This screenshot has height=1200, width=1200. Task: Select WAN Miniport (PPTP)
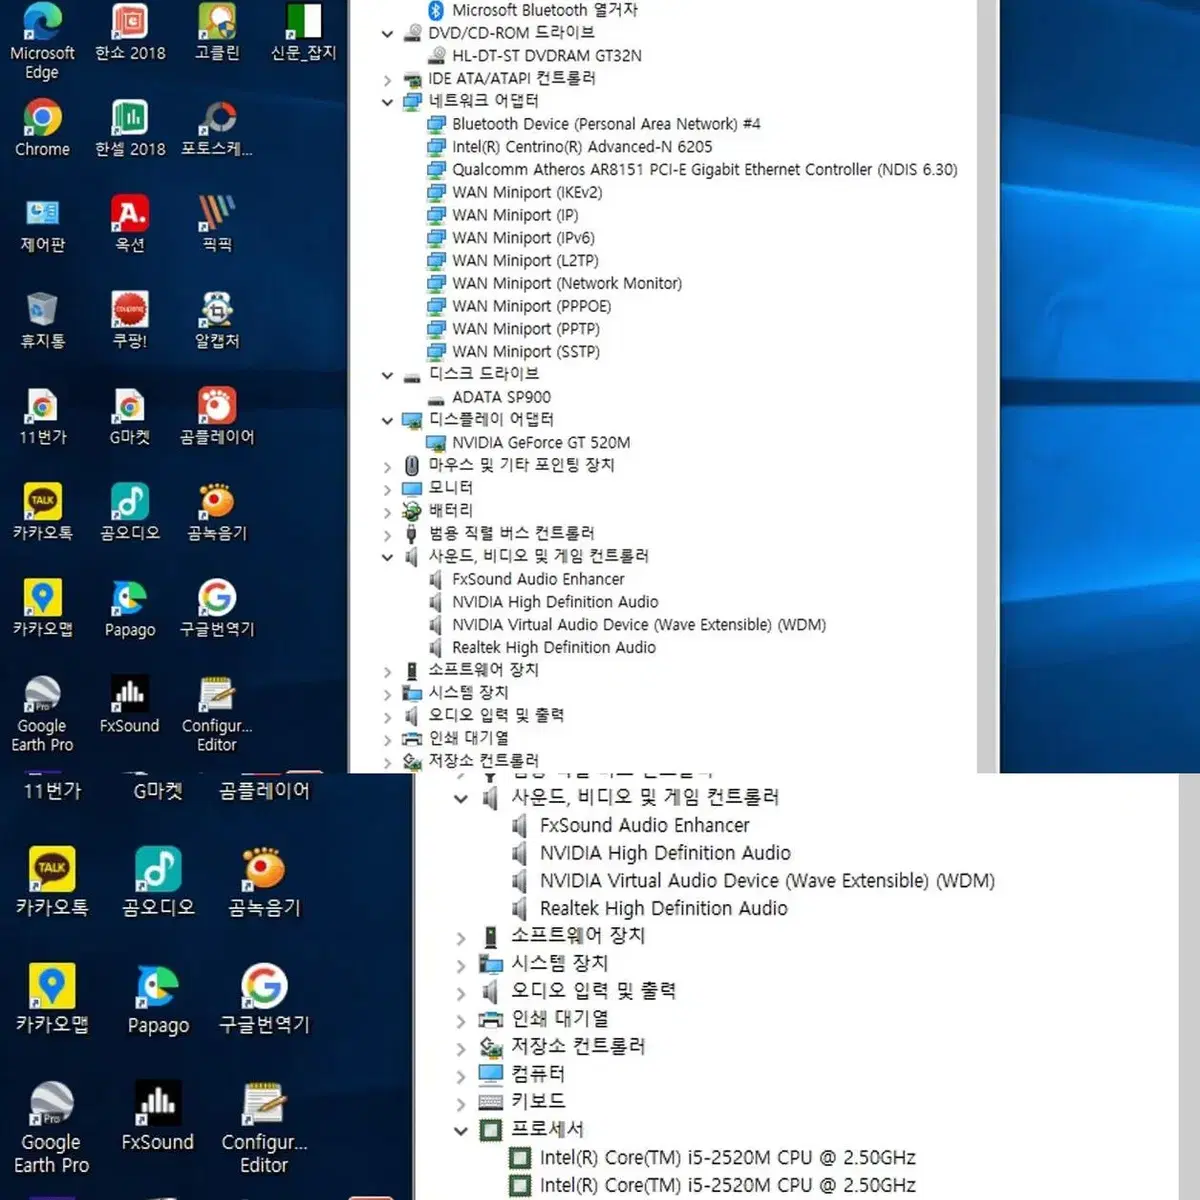[526, 329]
